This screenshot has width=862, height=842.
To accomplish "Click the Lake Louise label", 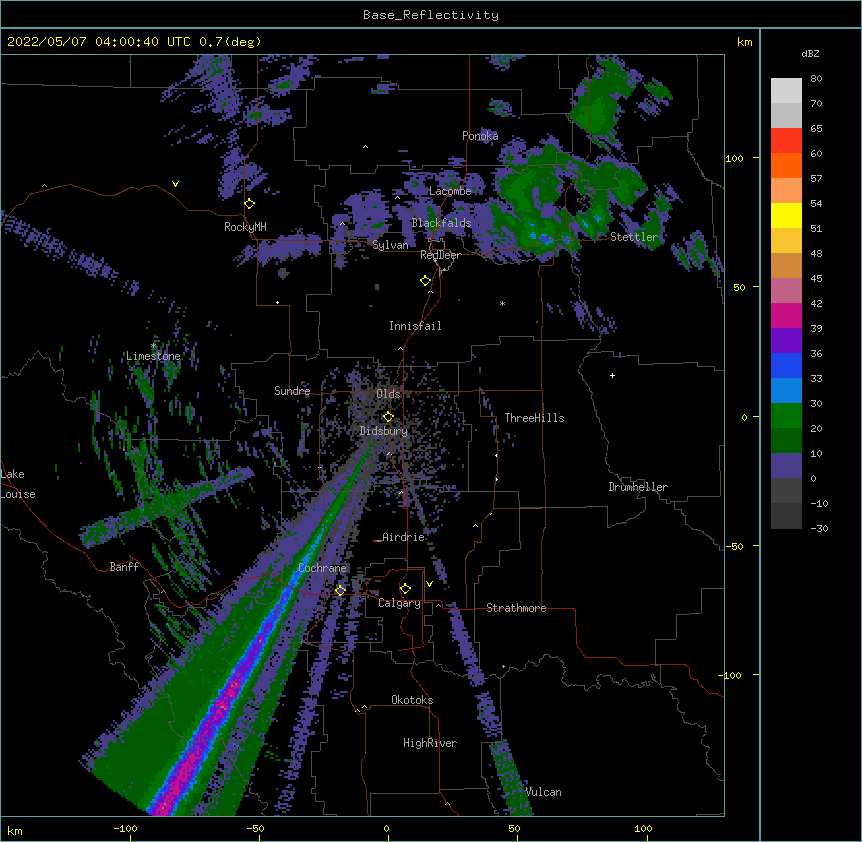I will [x=18, y=484].
